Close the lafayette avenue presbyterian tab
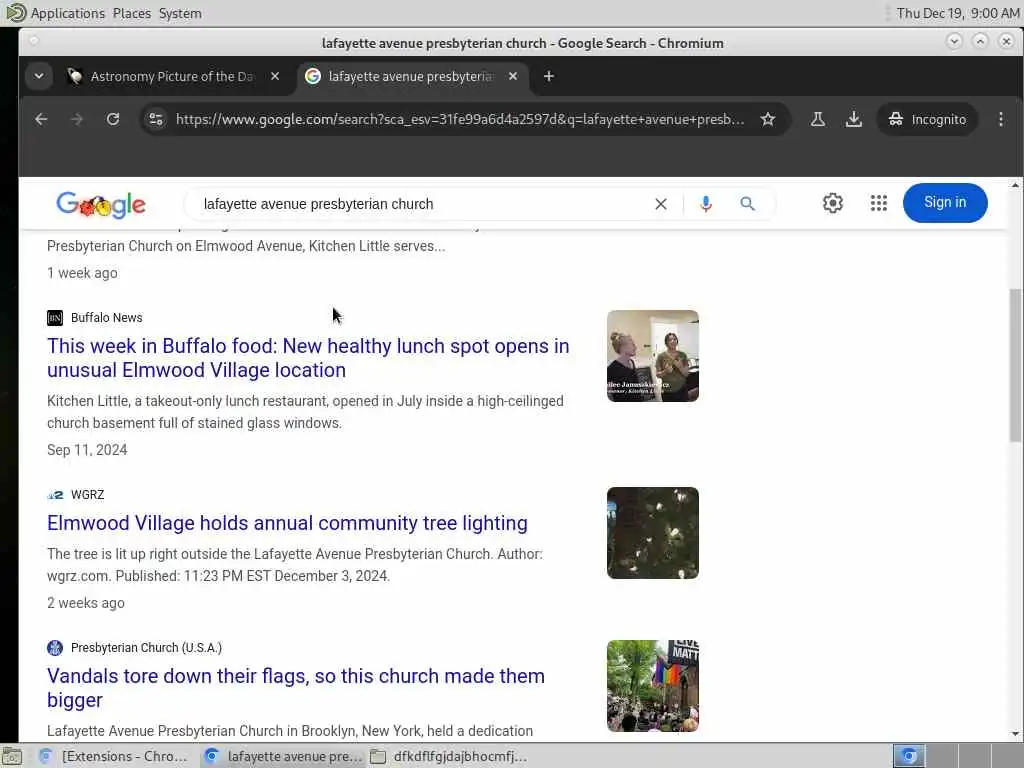The height and width of the screenshot is (768, 1024). point(513,76)
